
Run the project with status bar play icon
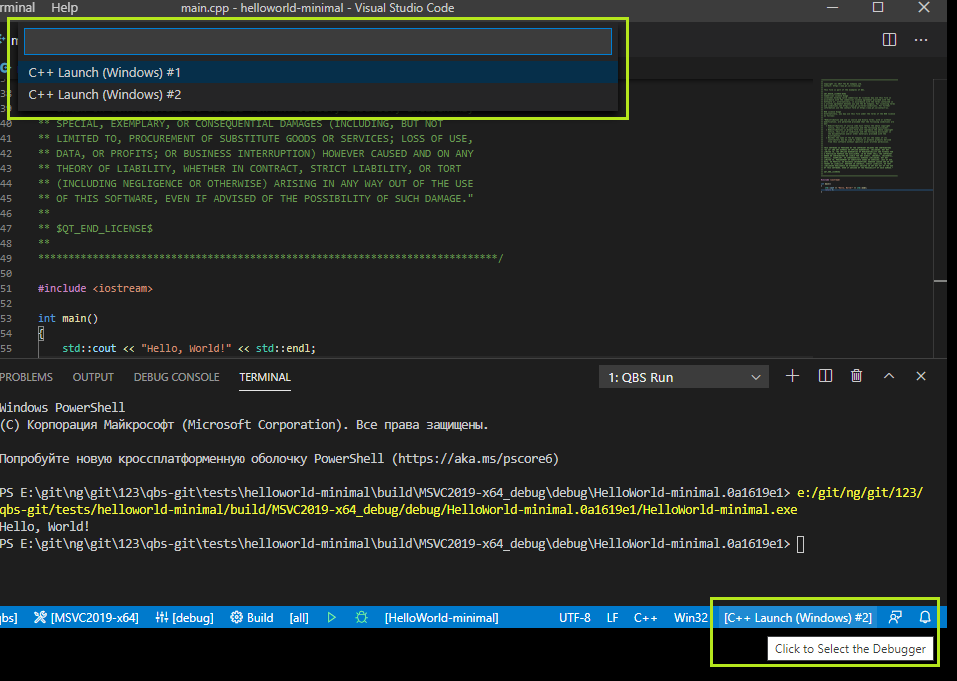(331, 618)
